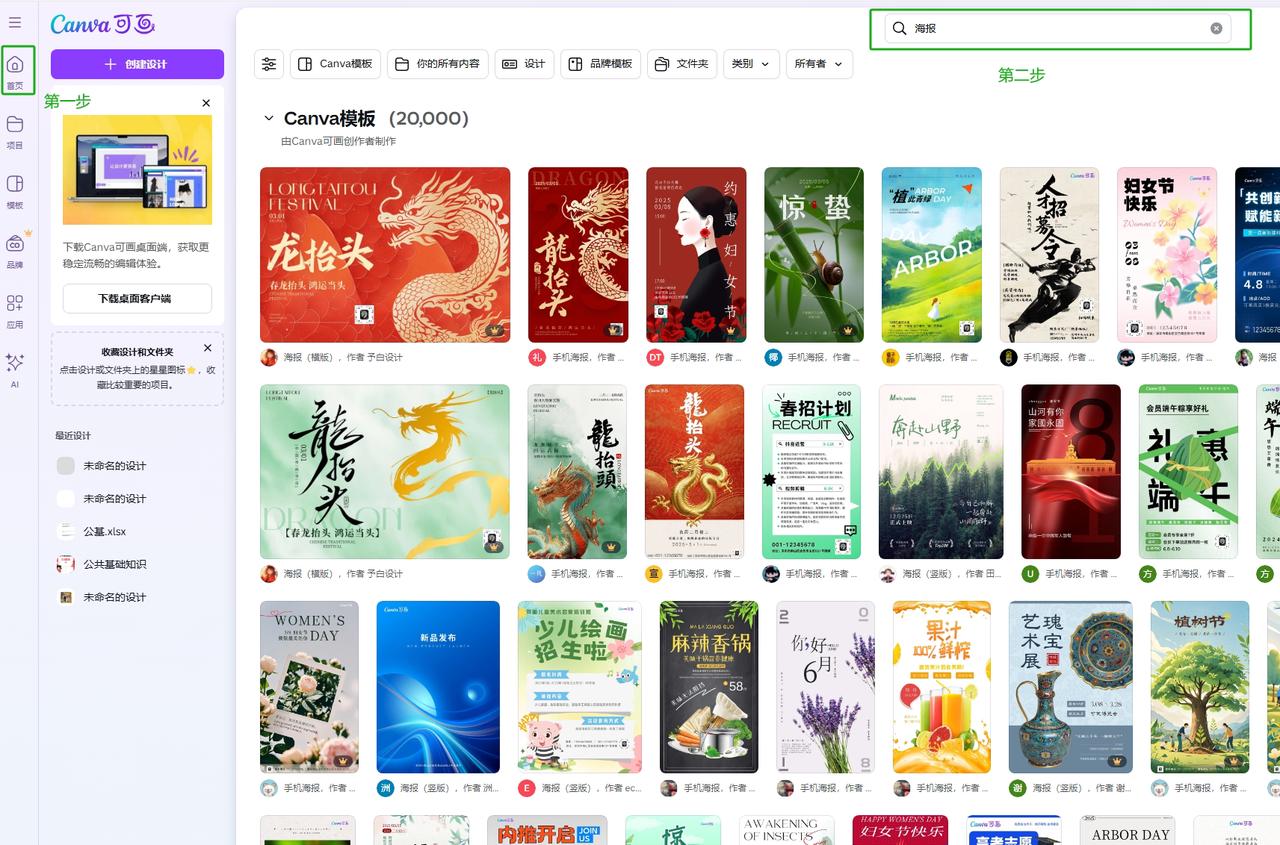This screenshot has width=1280, height=845.
Task: Open the 春招计划 RECRUIT poster
Action: (x=811, y=472)
